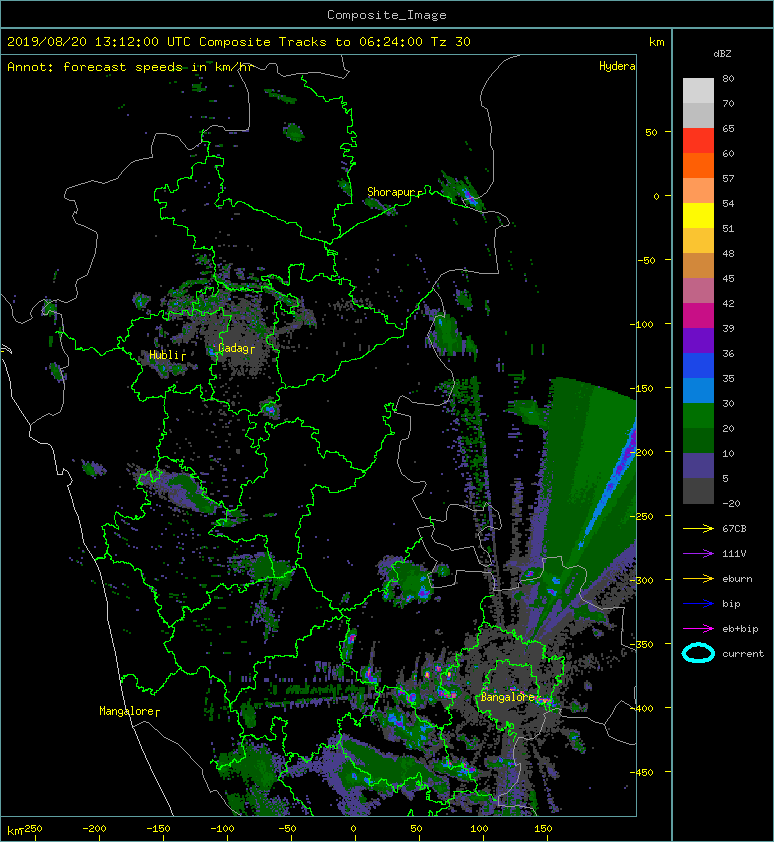
Task: Select the magenta 42 dBZ color swatch
Action: tap(698, 316)
